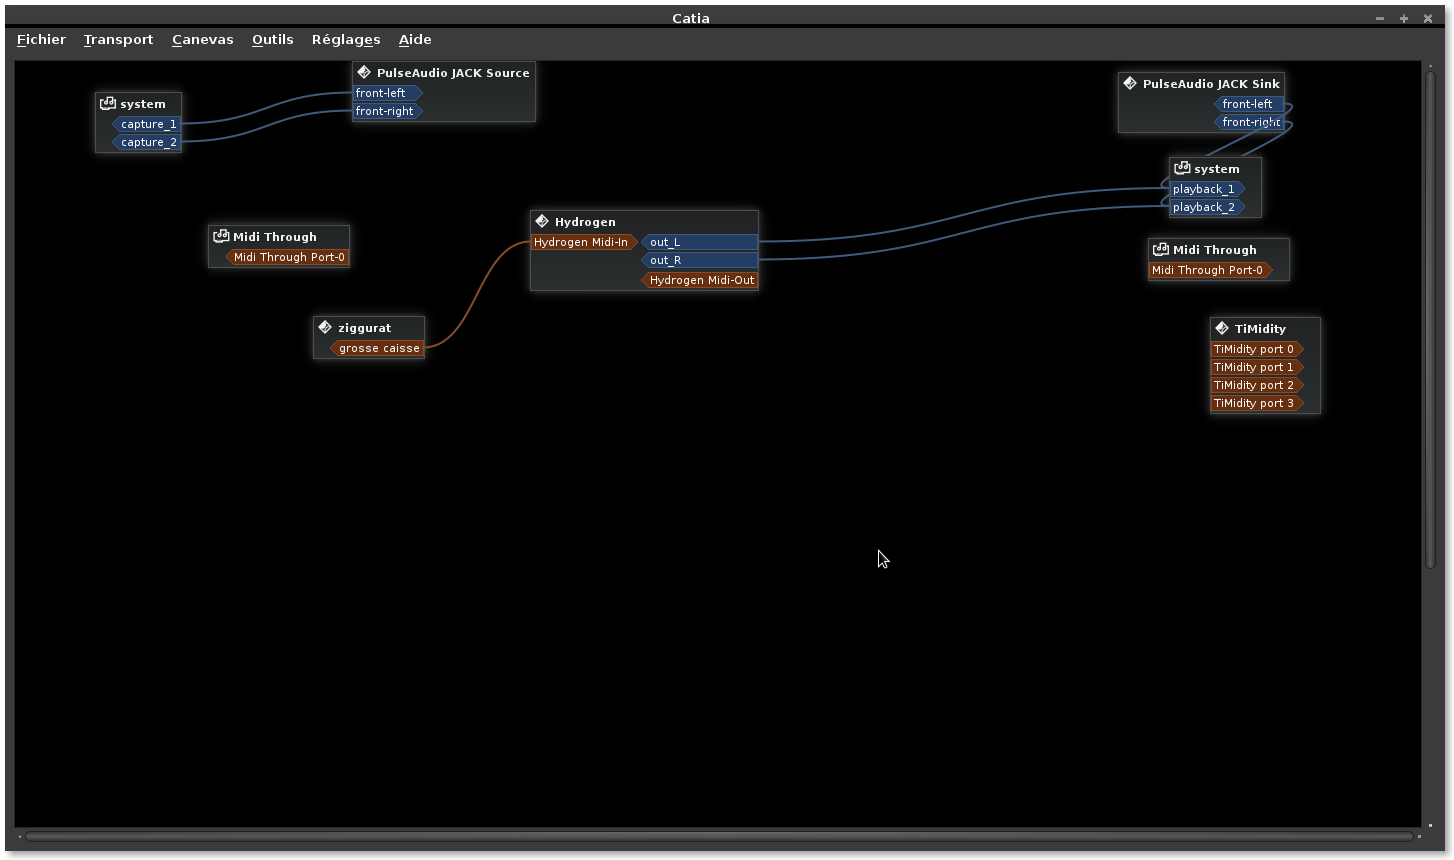The width and height of the screenshot is (1454, 860).
Task: Click the left Midi Through node icon
Action: pyautogui.click(x=221, y=236)
